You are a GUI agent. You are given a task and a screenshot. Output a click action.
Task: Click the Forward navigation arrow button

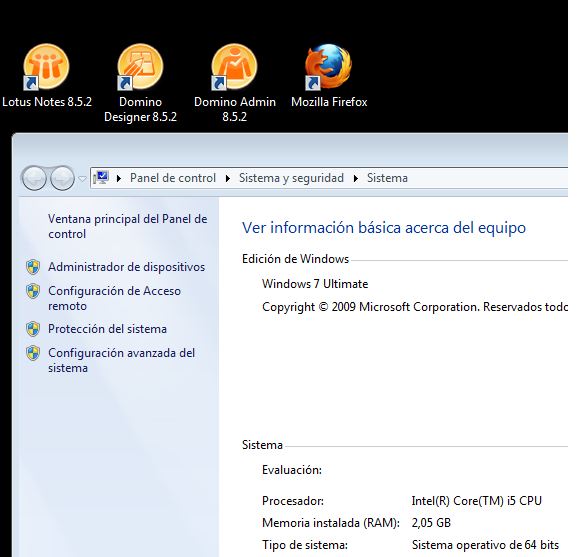(62, 178)
